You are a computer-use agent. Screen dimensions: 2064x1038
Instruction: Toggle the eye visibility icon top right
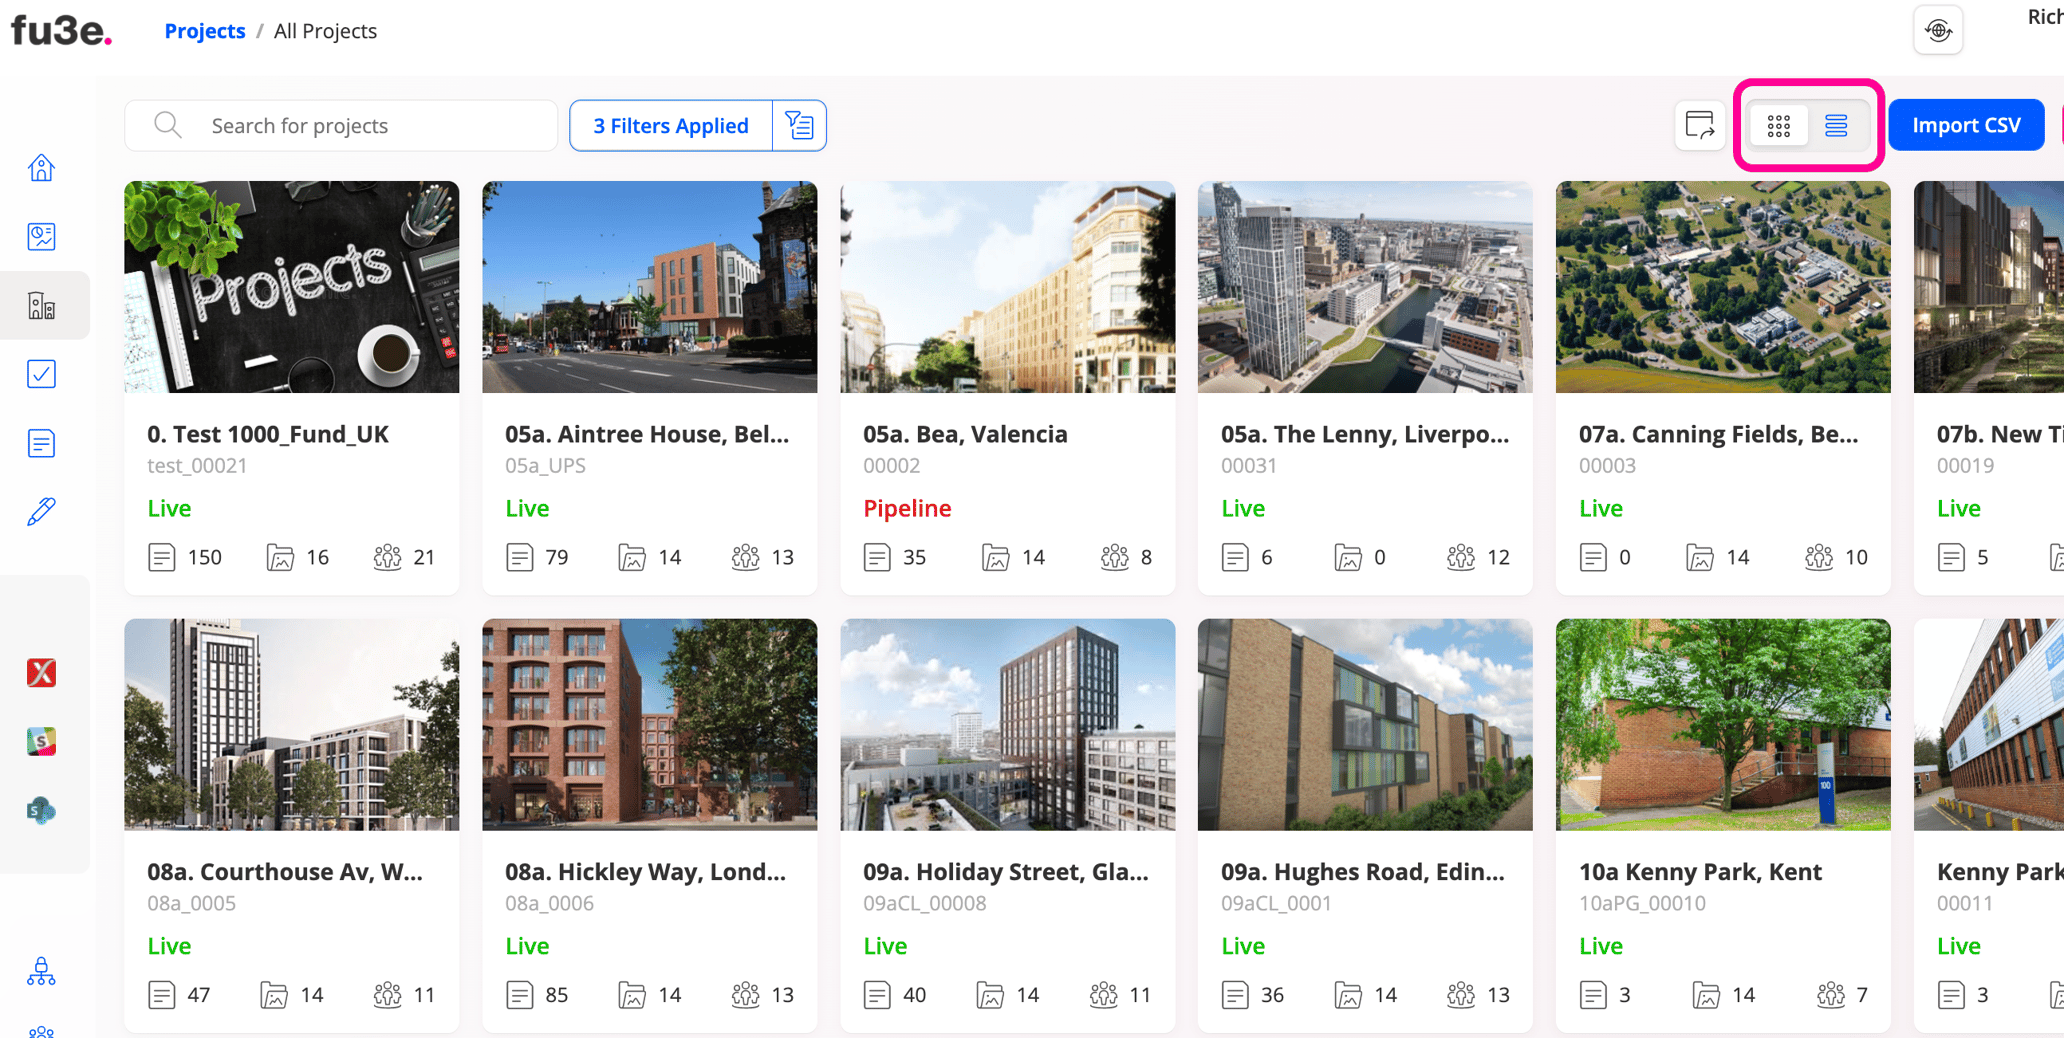[1938, 31]
